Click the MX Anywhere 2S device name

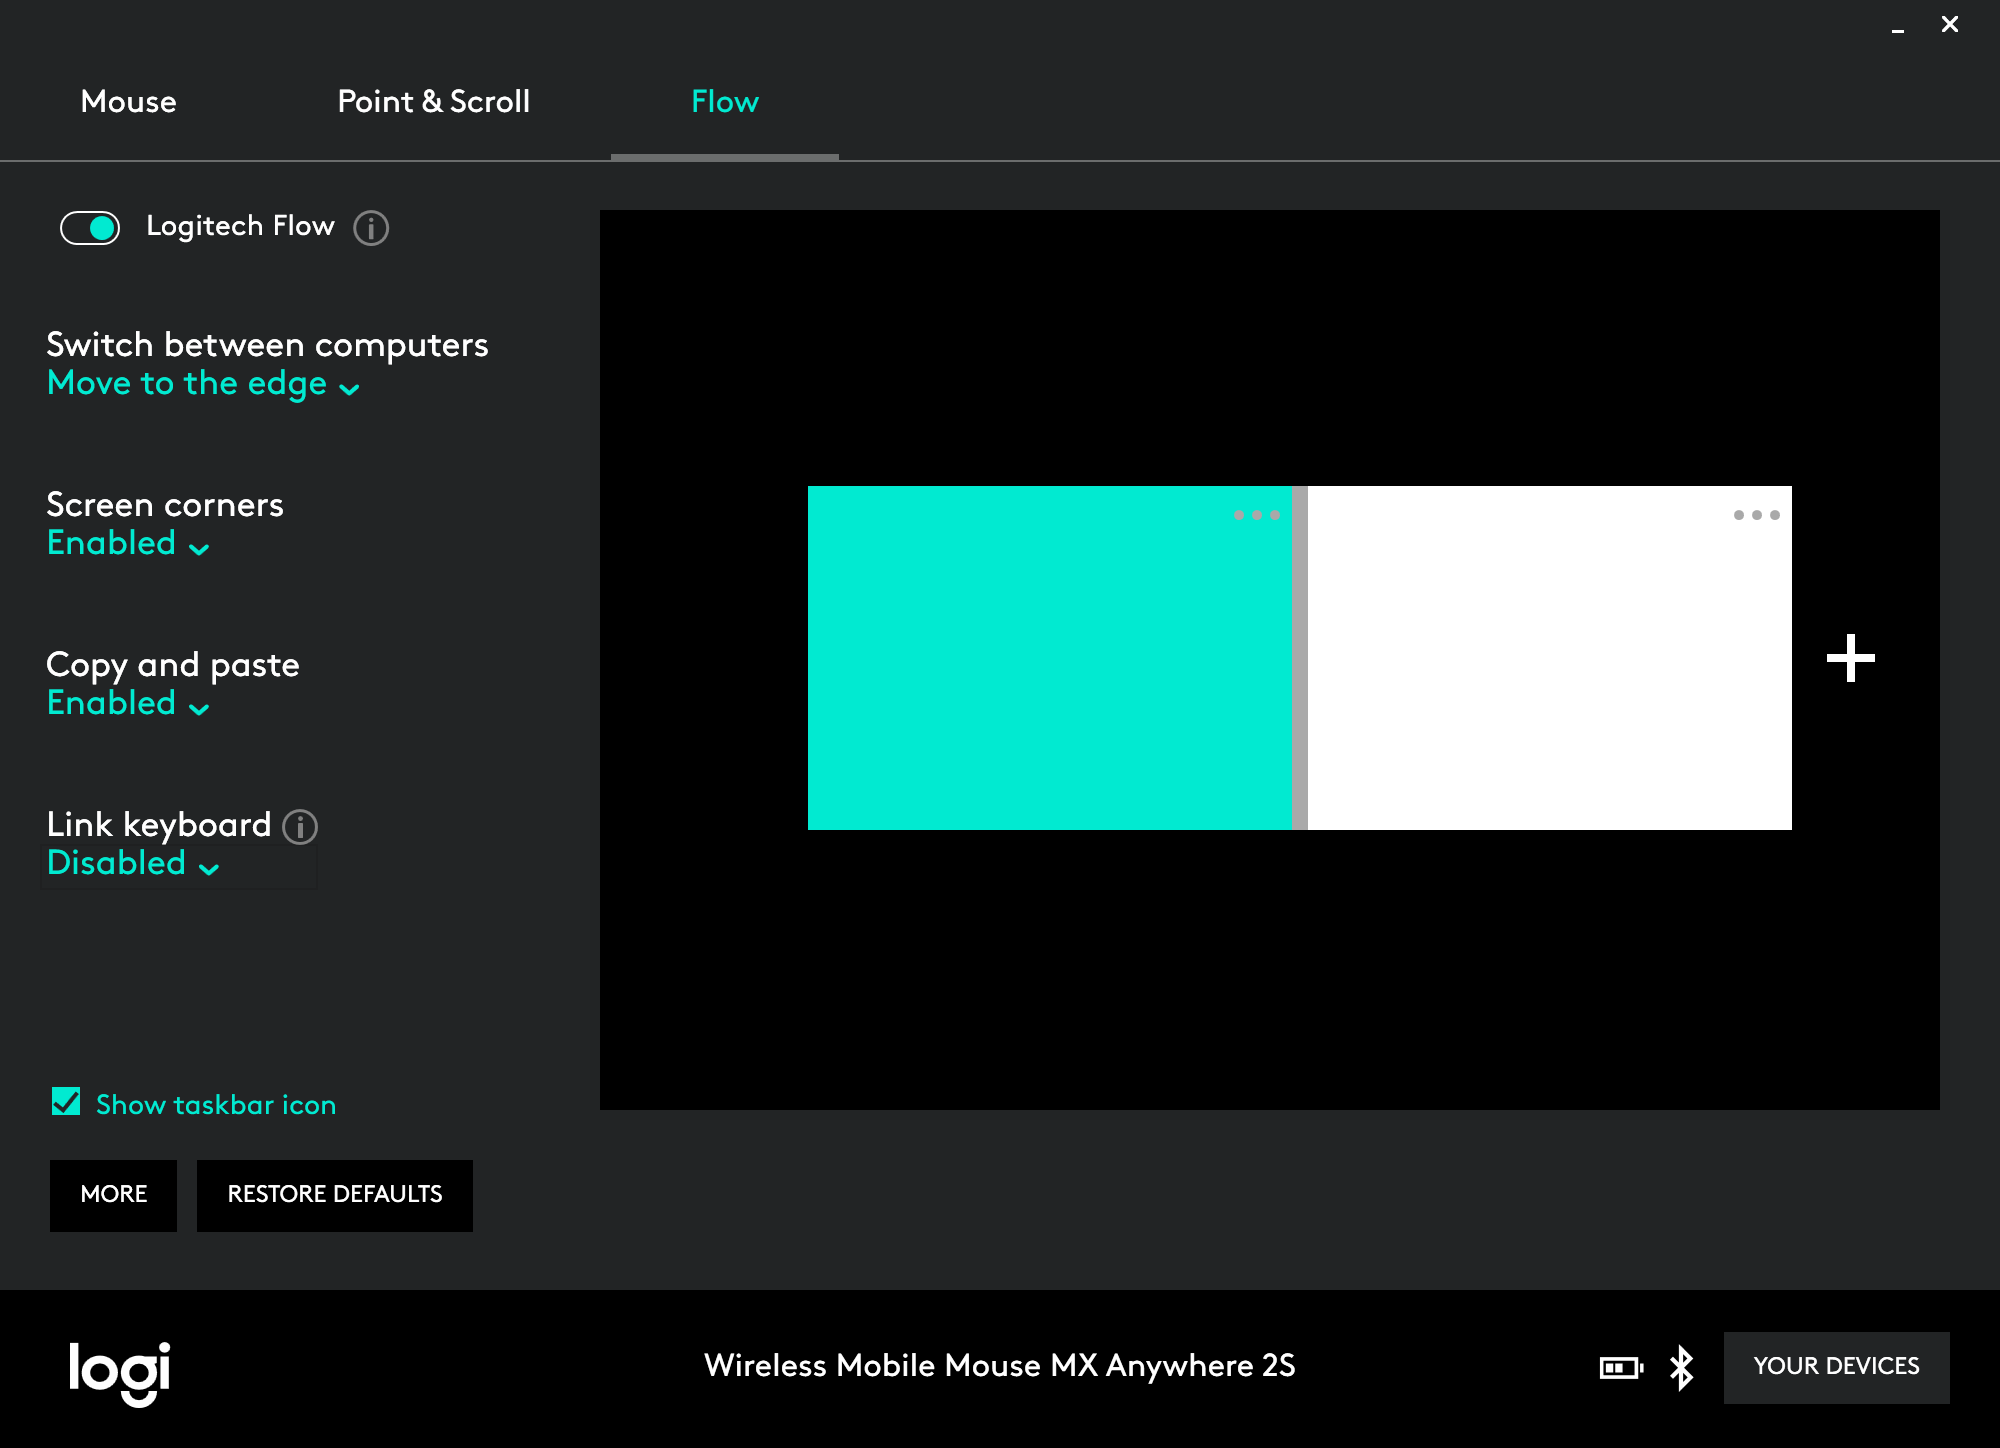coord(1000,1369)
